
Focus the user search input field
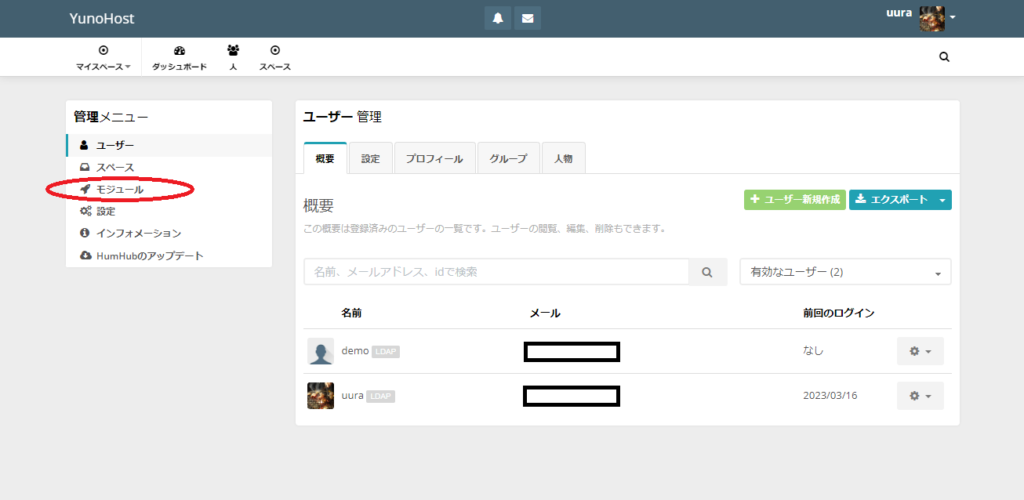click(496, 272)
